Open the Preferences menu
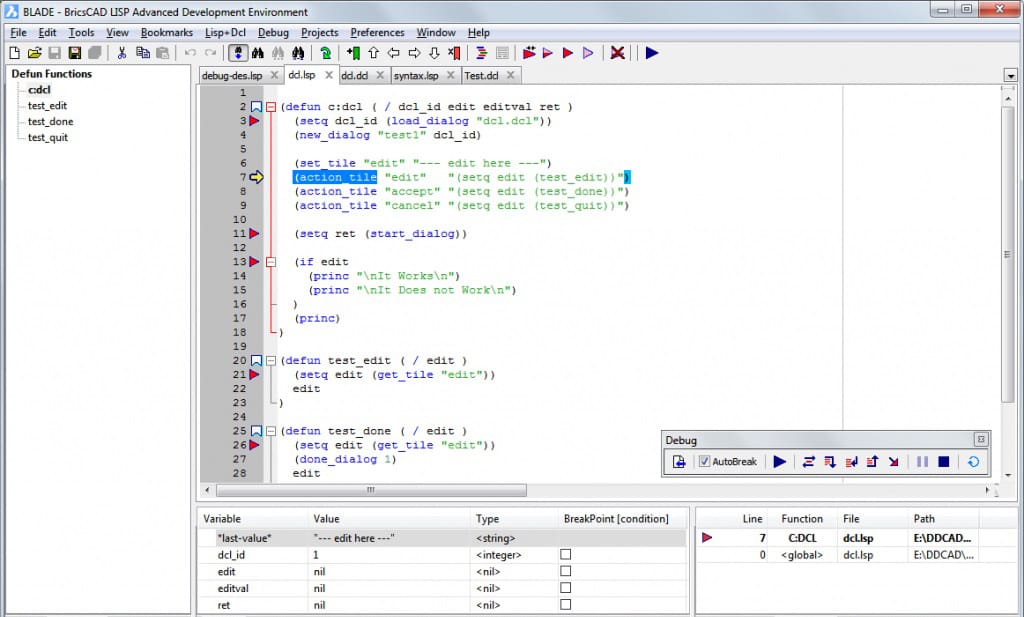The width and height of the screenshot is (1024, 617). [x=377, y=33]
